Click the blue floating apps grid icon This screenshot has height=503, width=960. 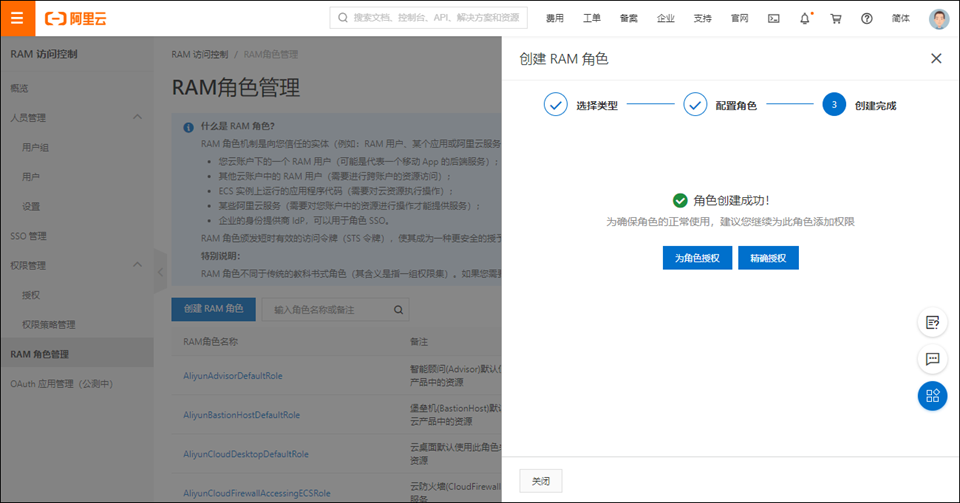click(932, 395)
